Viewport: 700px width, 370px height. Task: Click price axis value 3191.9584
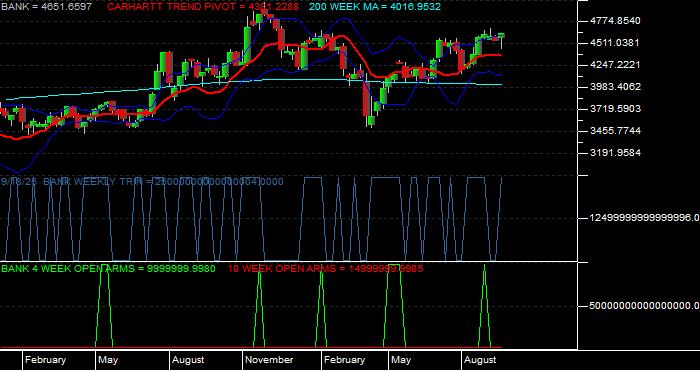pyautogui.click(x=615, y=153)
